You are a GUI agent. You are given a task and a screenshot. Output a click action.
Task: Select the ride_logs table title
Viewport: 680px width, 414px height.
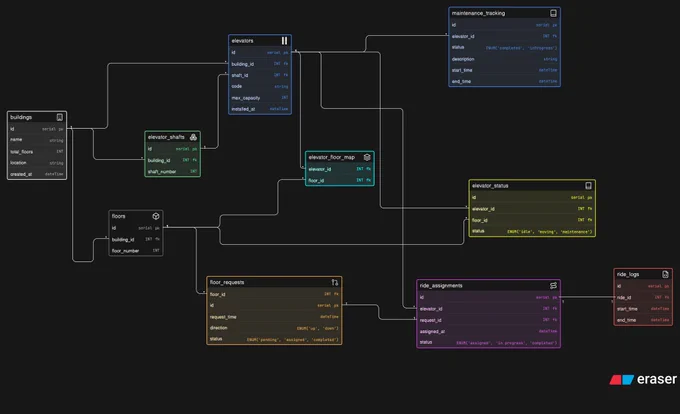[x=628, y=274]
